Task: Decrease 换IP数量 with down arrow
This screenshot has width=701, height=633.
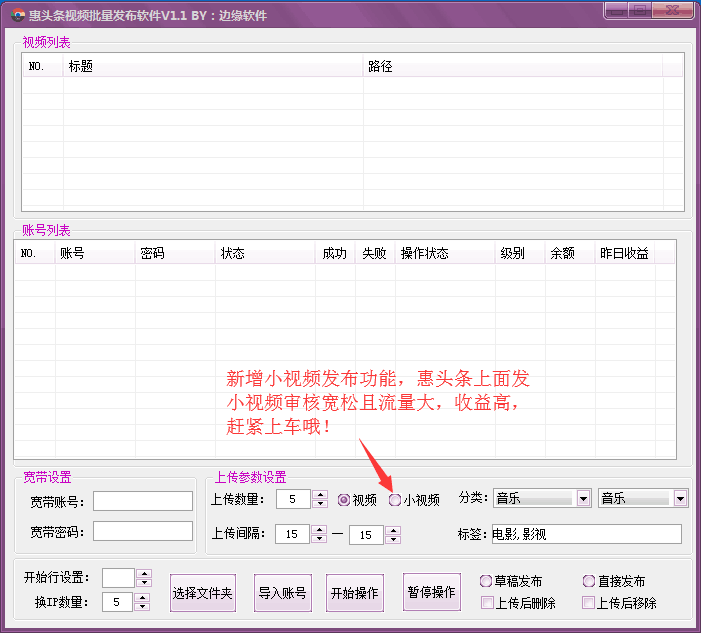Action: click(142, 607)
